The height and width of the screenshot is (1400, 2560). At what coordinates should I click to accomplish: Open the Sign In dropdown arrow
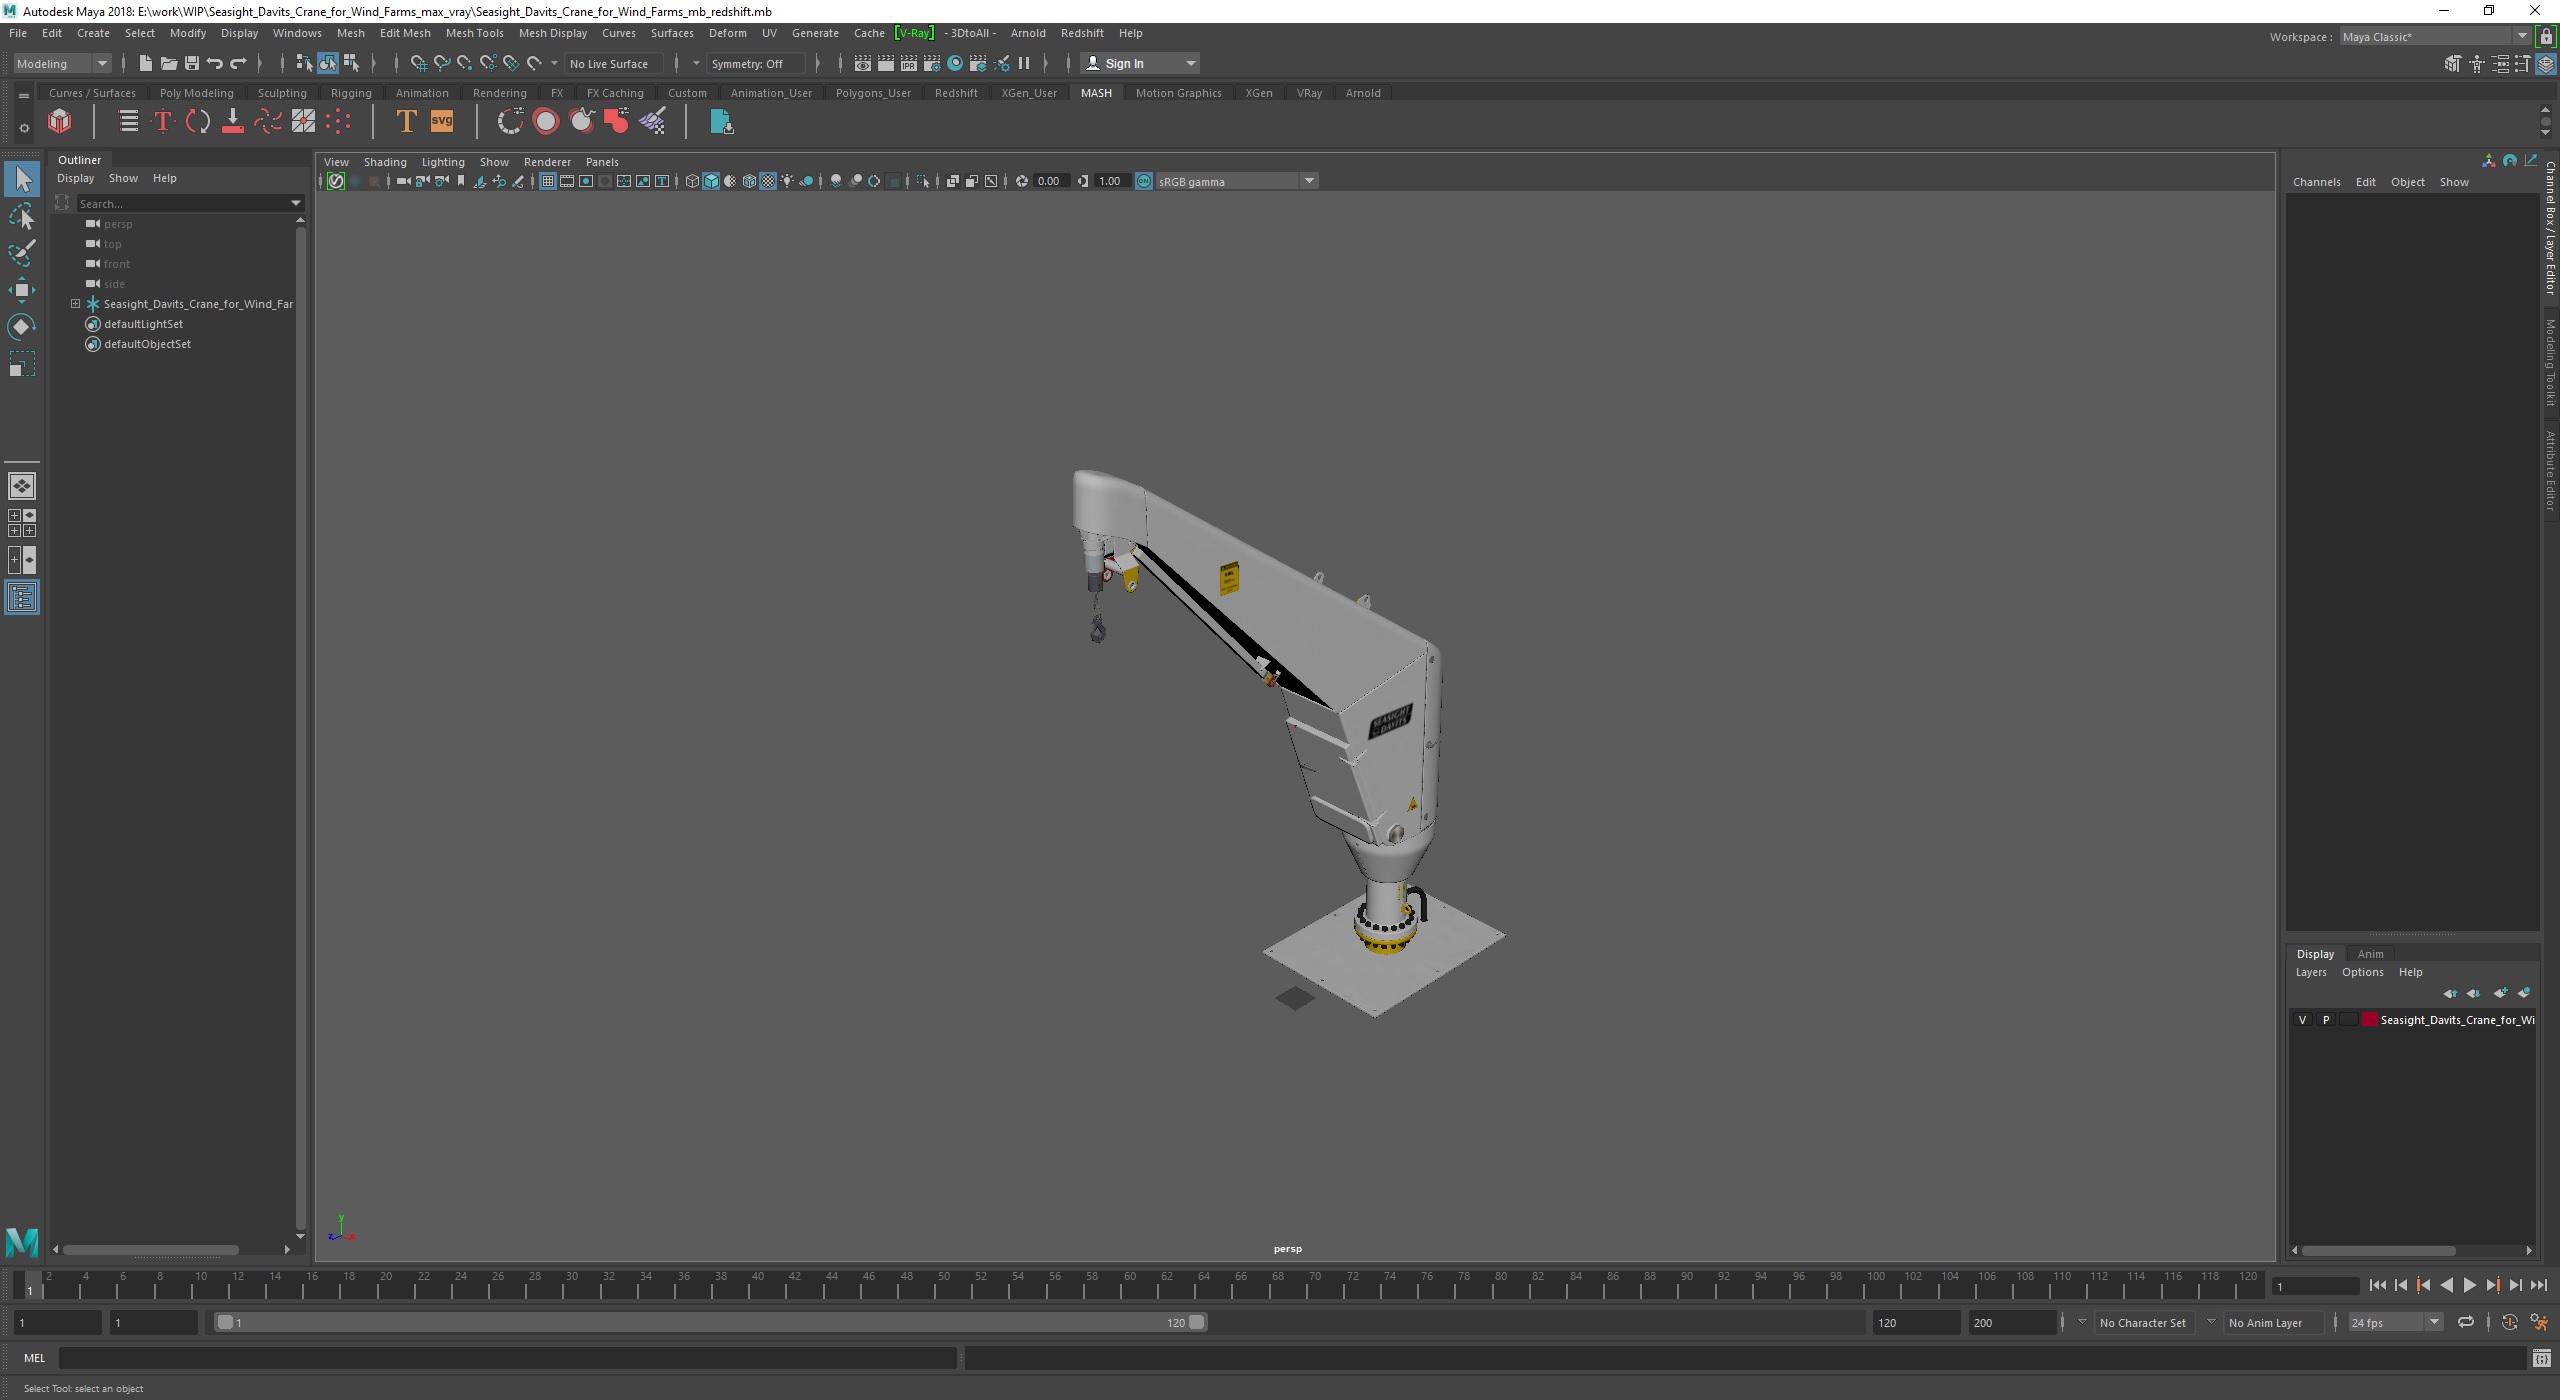pyautogui.click(x=1190, y=63)
